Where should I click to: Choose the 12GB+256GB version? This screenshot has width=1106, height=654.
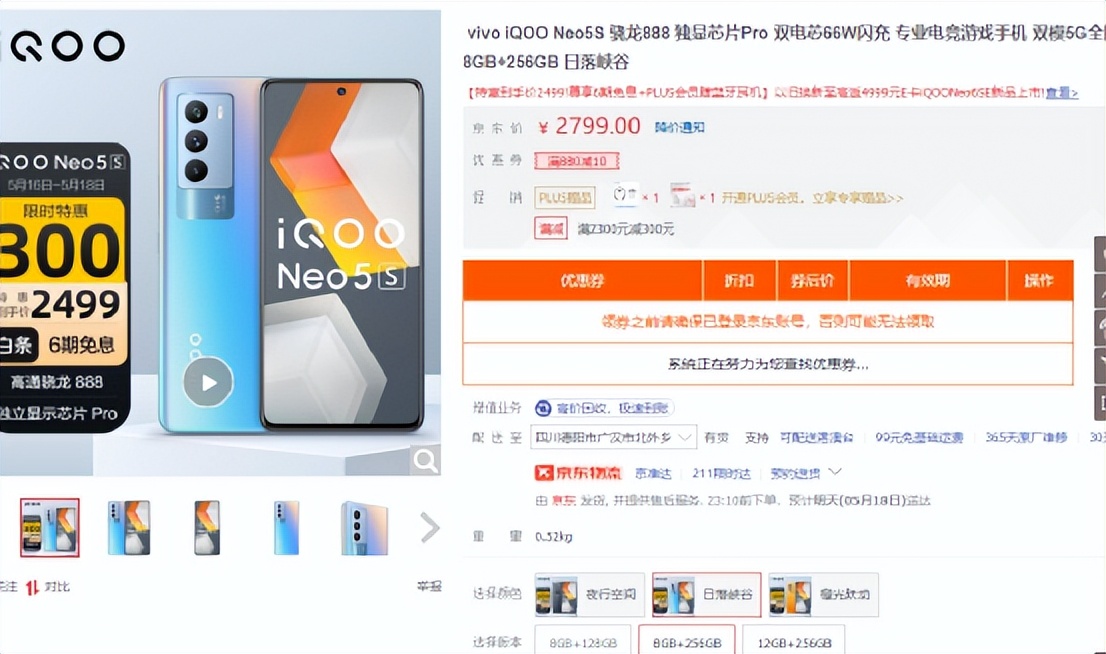click(794, 642)
